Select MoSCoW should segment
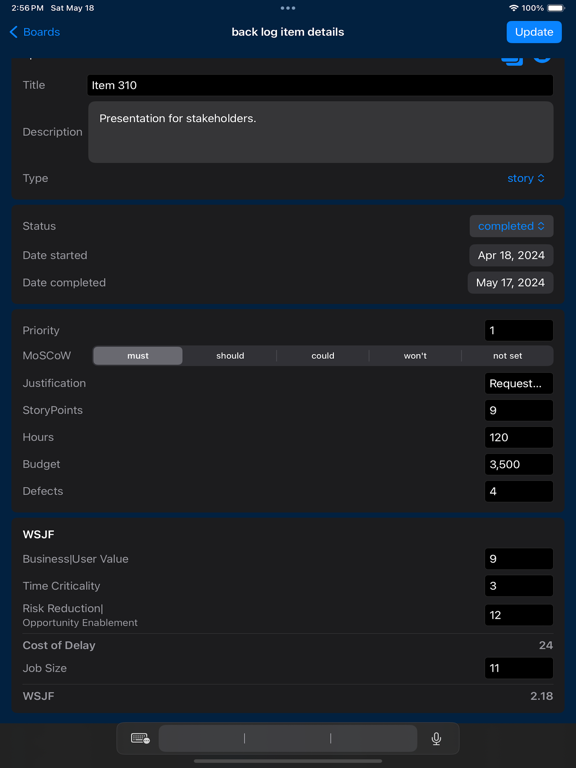This screenshot has height=768, width=576. tap(230, 356)
